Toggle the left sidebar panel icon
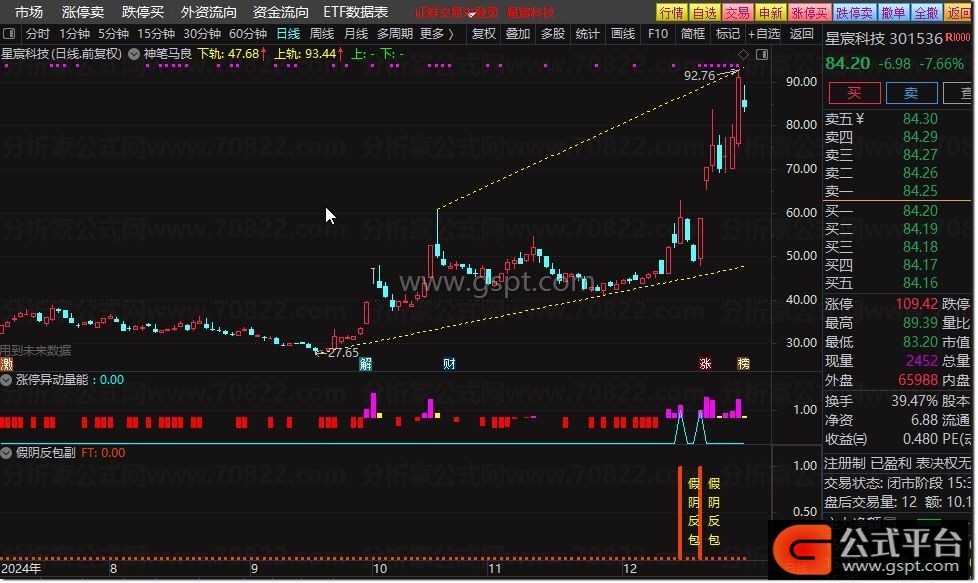978x583 pixels. 9,33
